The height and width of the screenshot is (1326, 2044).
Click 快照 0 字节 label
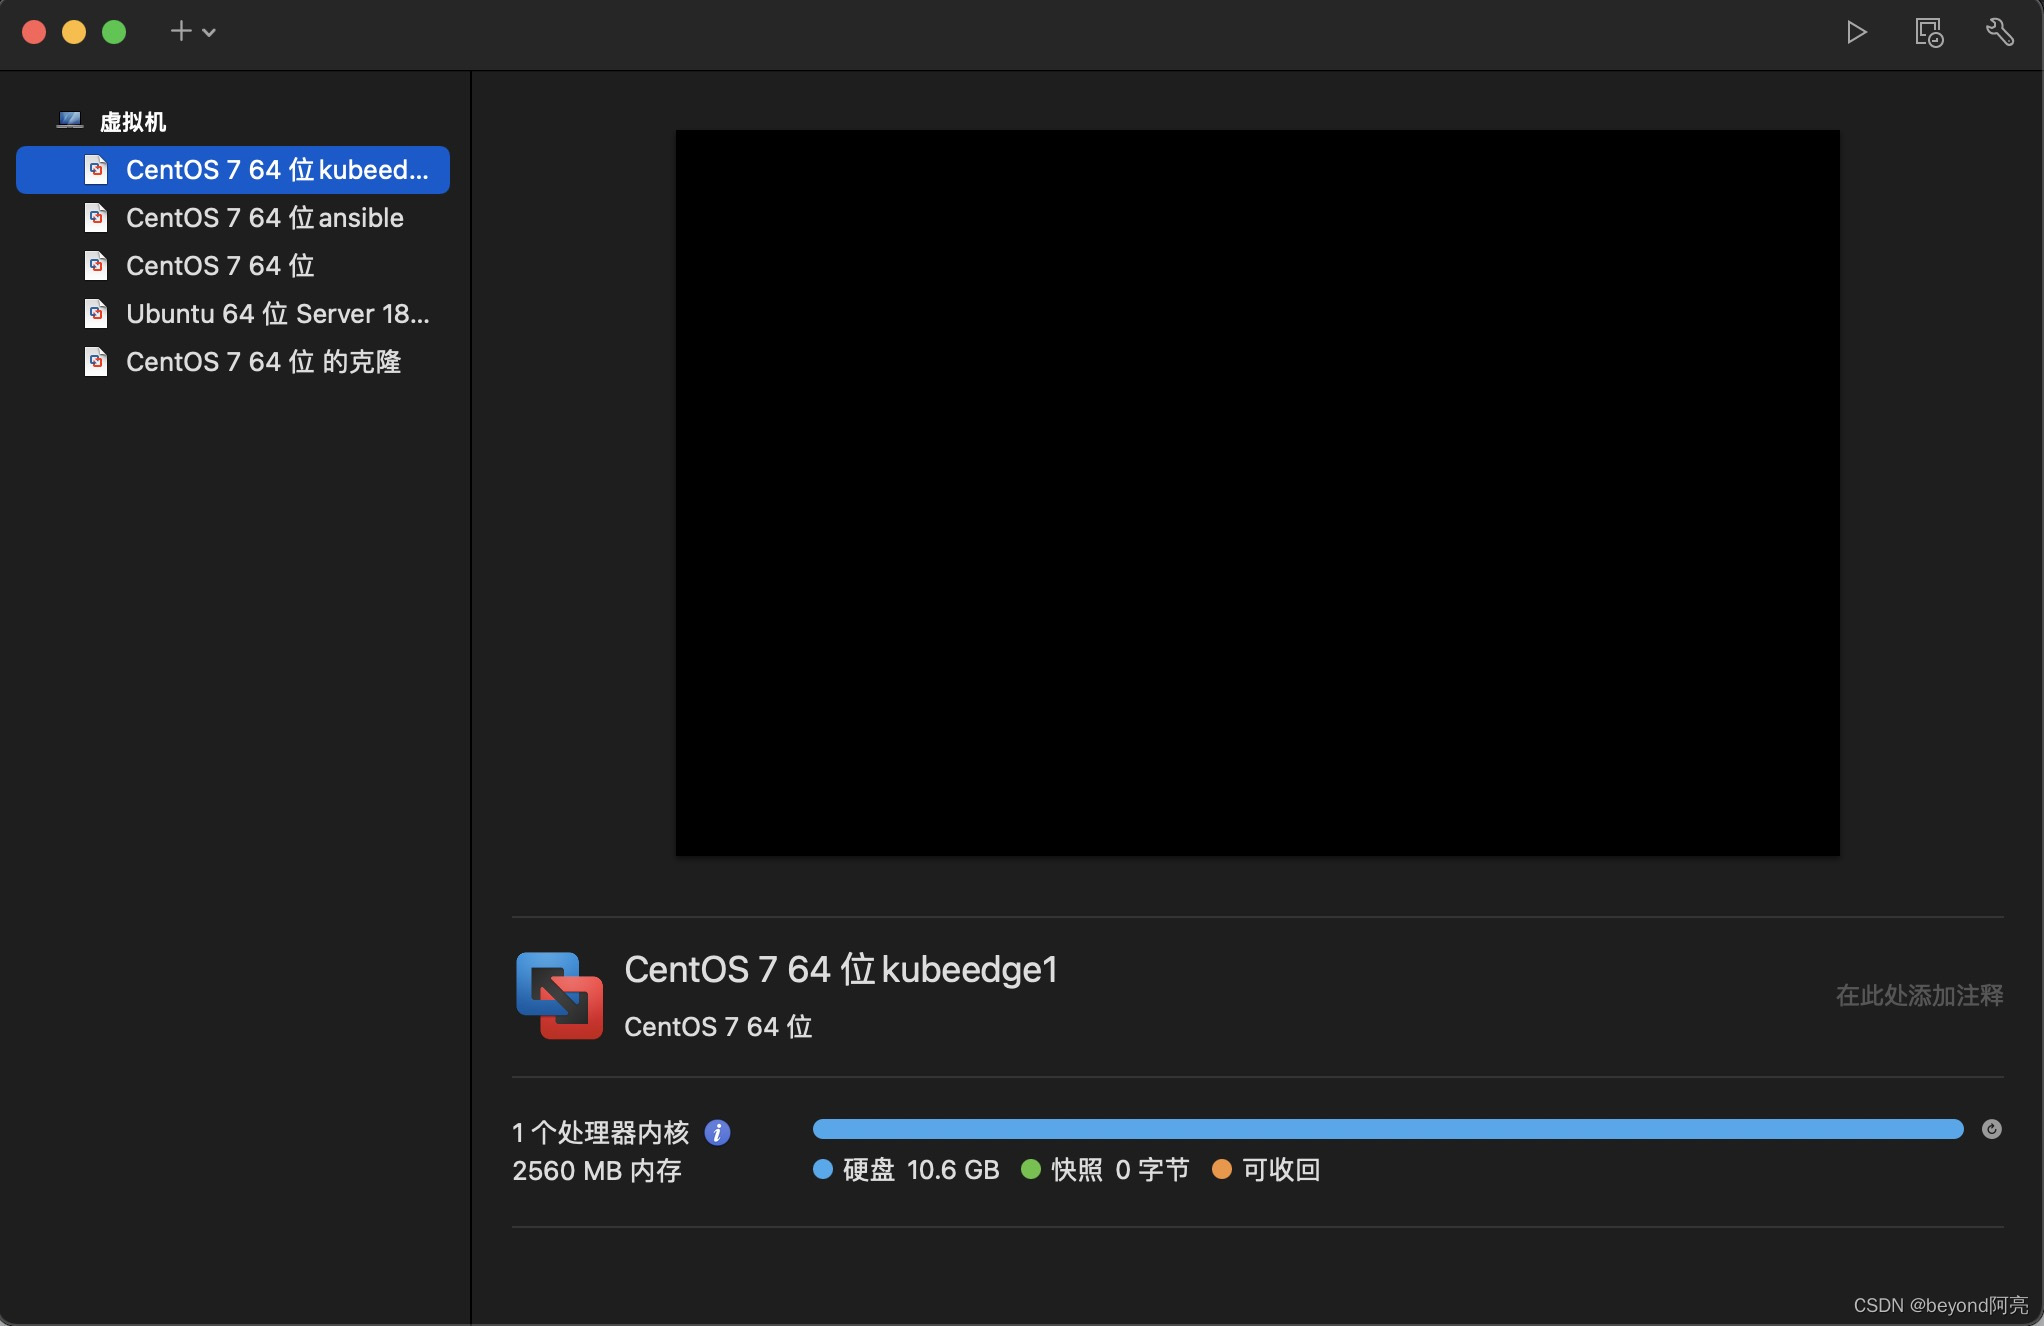pyautogui.click(x=1120, y=1170)
